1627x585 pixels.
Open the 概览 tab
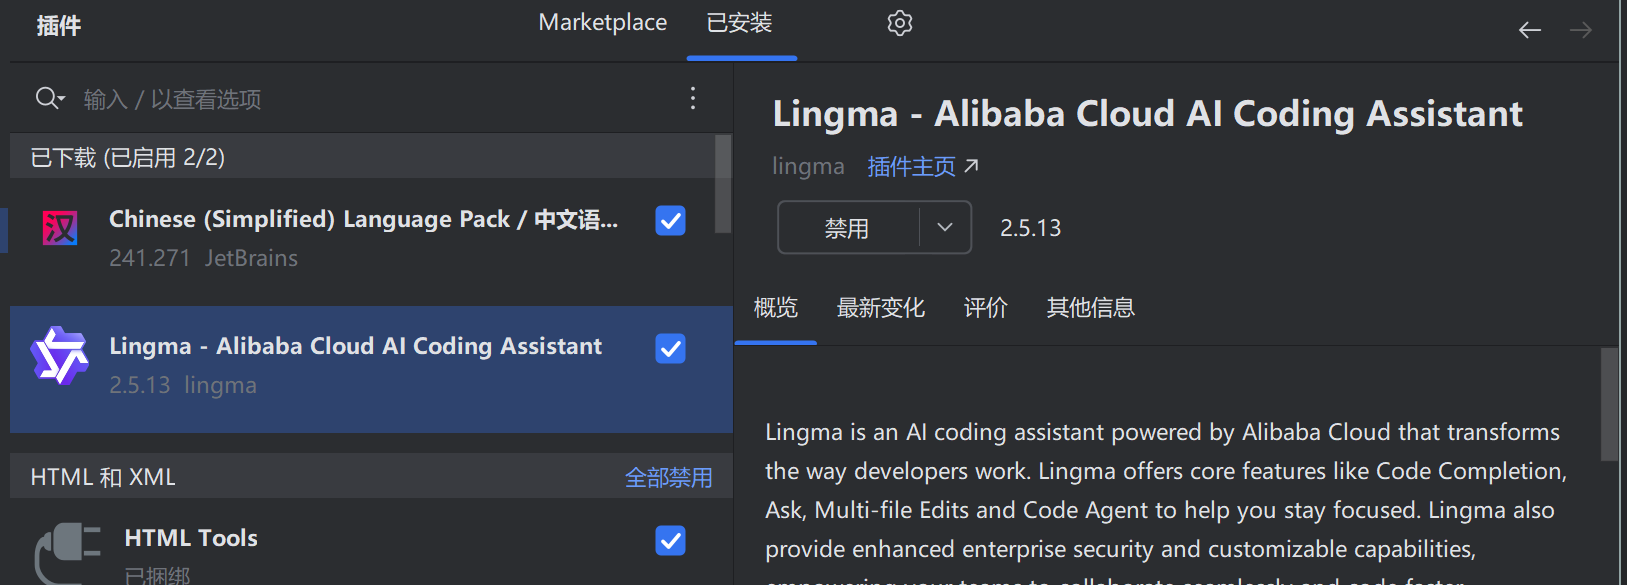pos(776,307)
